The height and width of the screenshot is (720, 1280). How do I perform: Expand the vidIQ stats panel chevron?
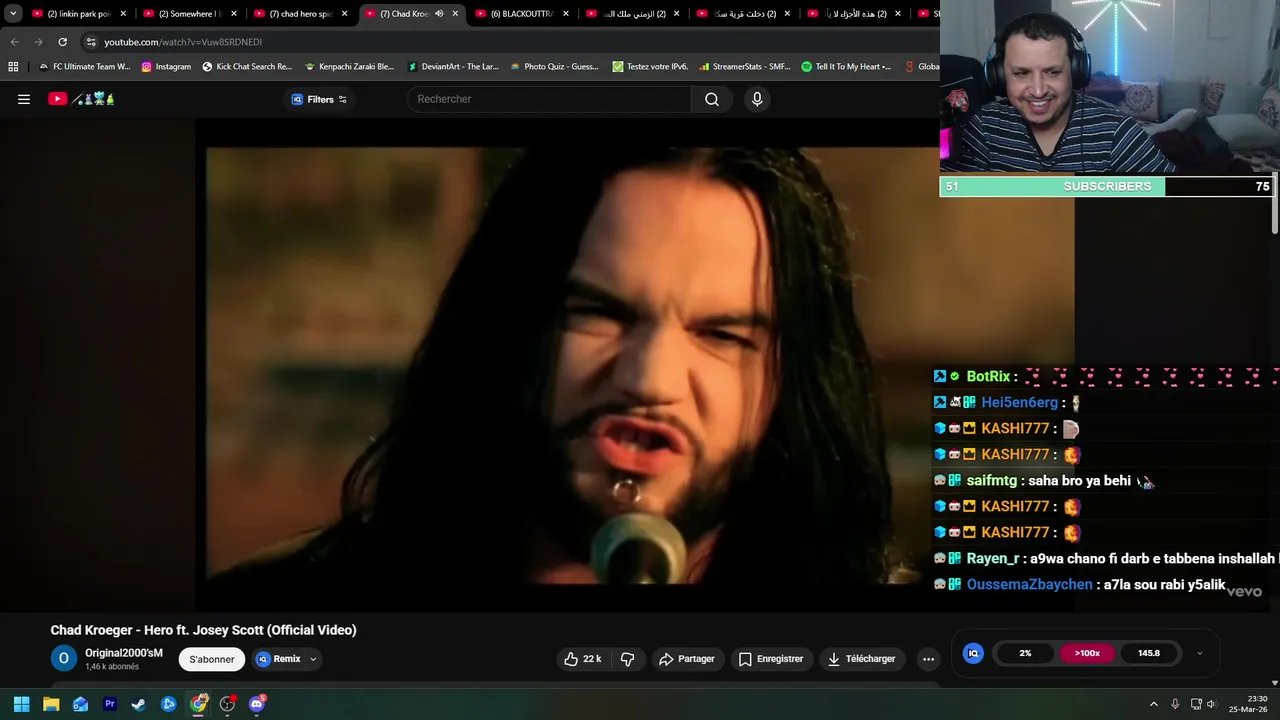1200,653
